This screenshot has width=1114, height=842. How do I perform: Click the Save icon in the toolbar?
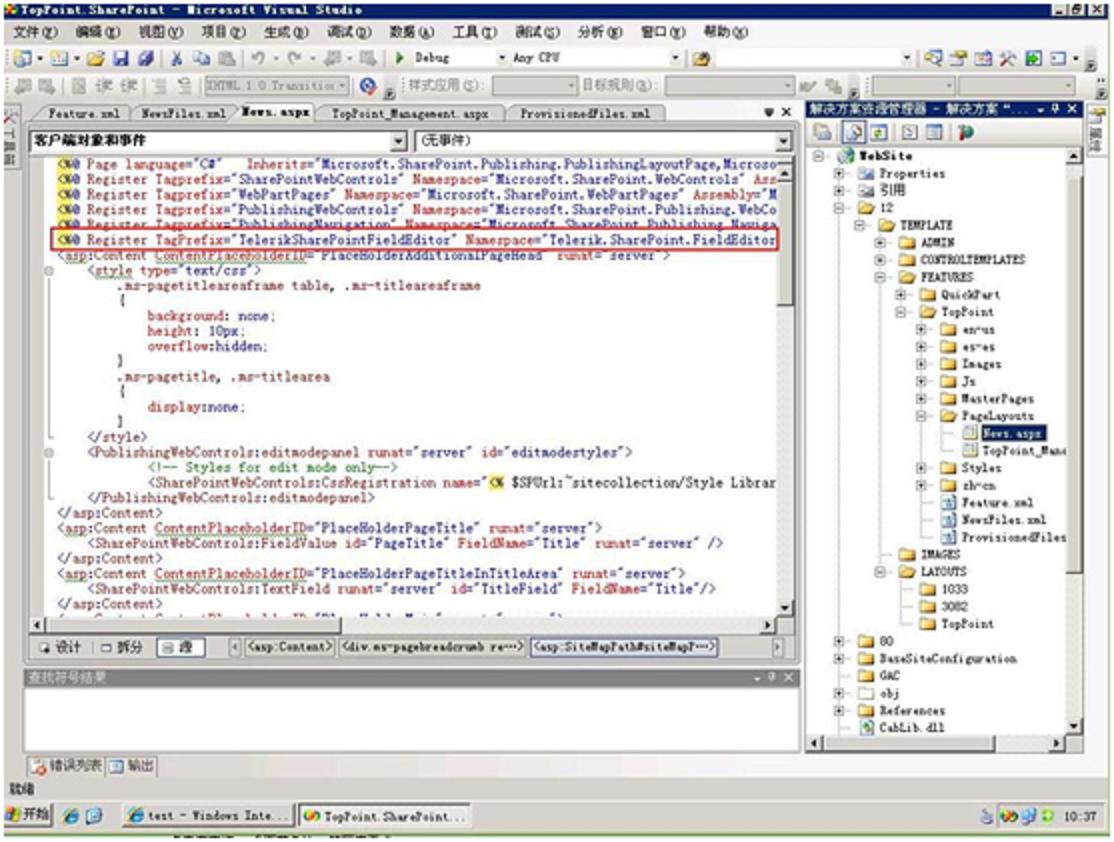121,59
